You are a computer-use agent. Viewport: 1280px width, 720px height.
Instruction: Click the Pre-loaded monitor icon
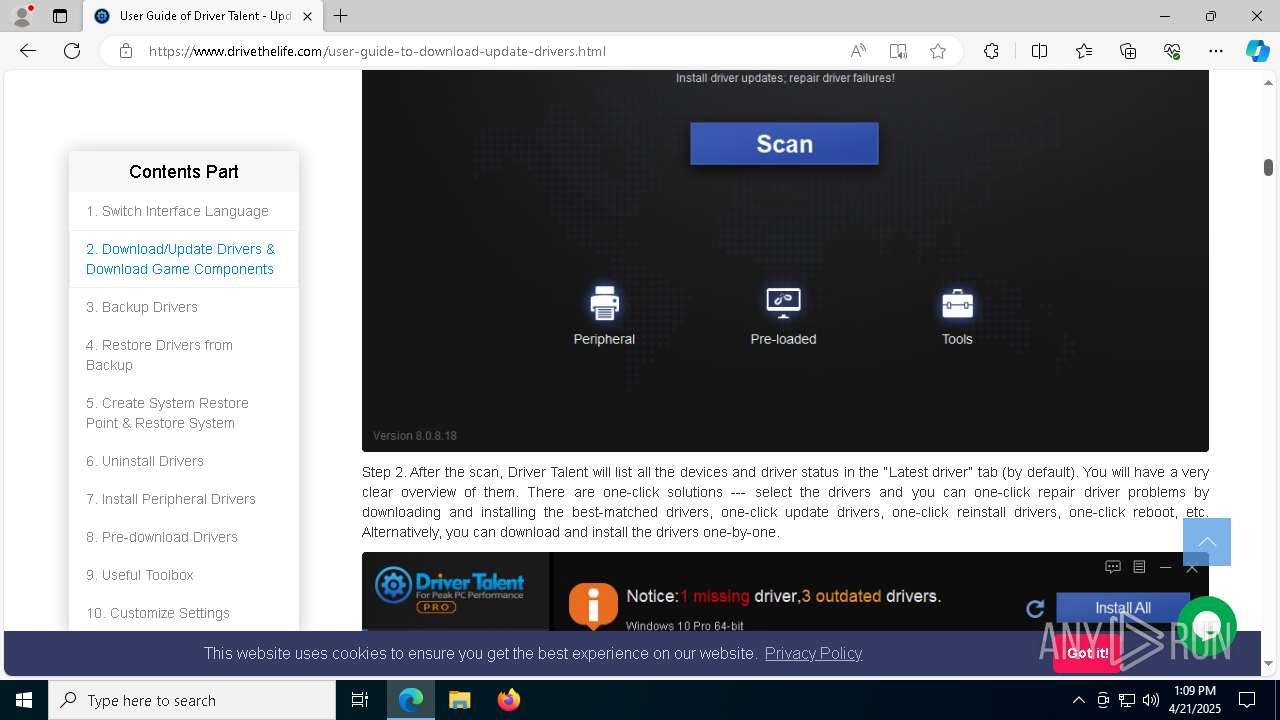pos(783,302)
